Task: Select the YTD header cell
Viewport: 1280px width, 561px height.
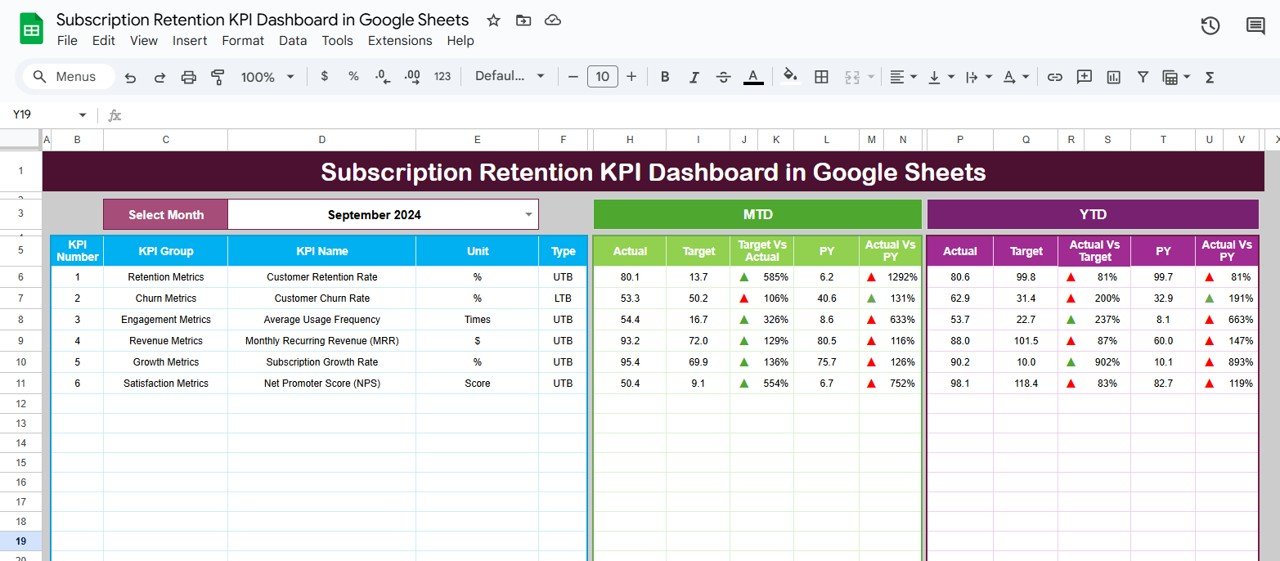Action: click(x=1092, y=214)
